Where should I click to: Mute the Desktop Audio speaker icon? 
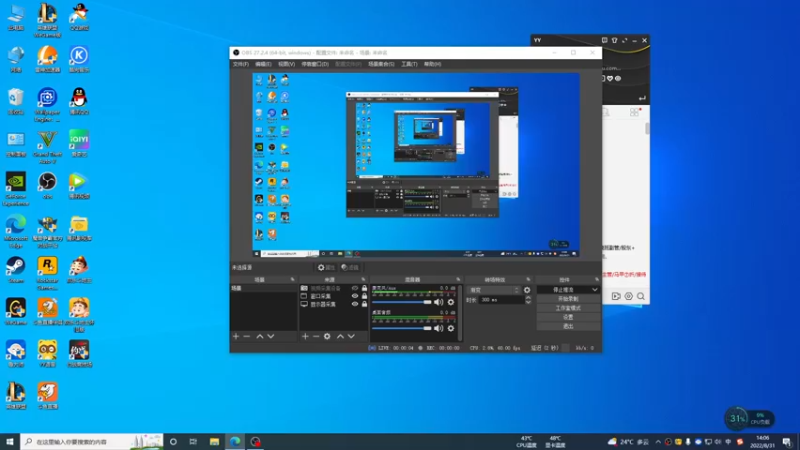[438, 328]
